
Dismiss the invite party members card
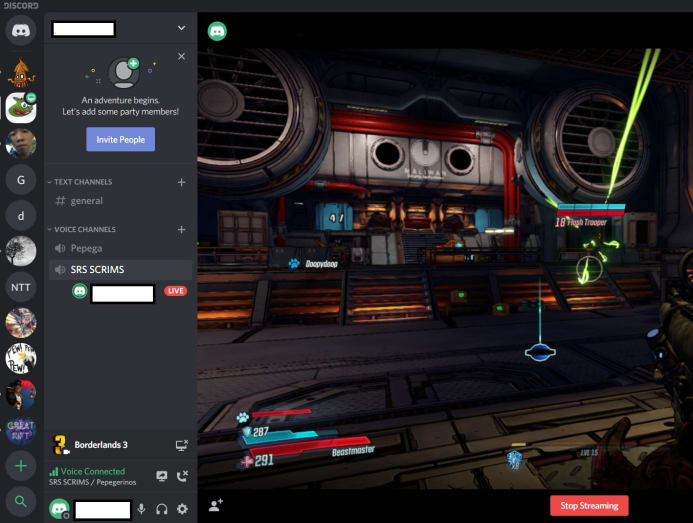click(181, 57)
